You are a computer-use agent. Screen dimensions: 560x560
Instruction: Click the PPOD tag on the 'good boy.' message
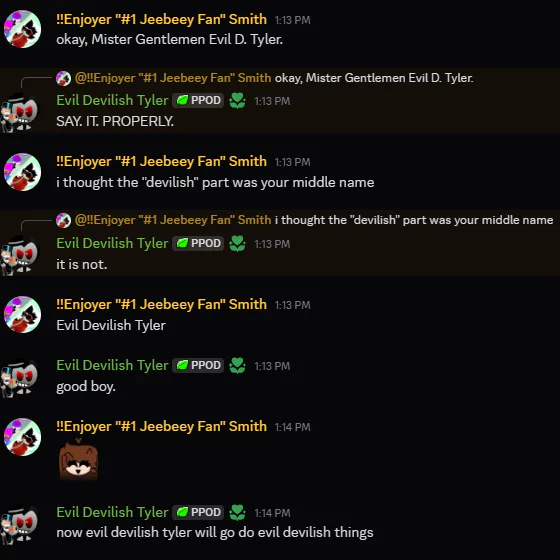click(x=198, y=365)
